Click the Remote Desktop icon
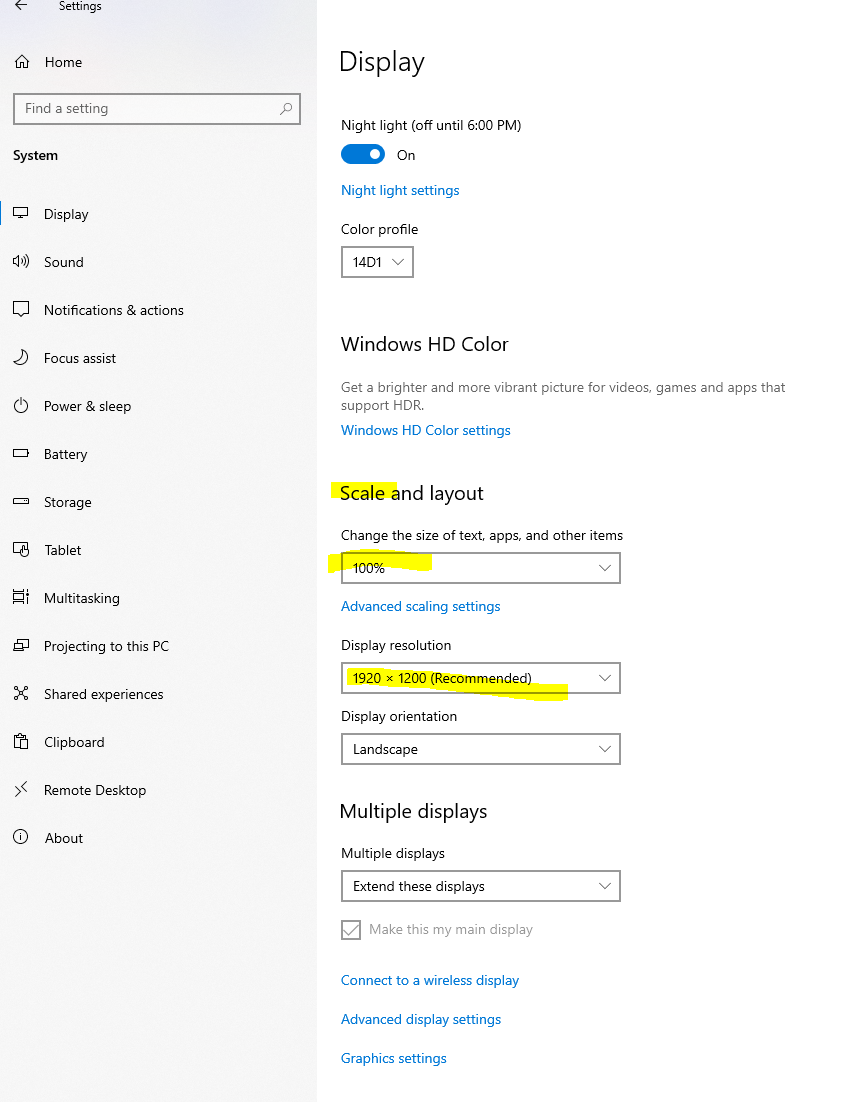Image resolution: width=857 pixels, height=1102 pixels. coord(21,789)
